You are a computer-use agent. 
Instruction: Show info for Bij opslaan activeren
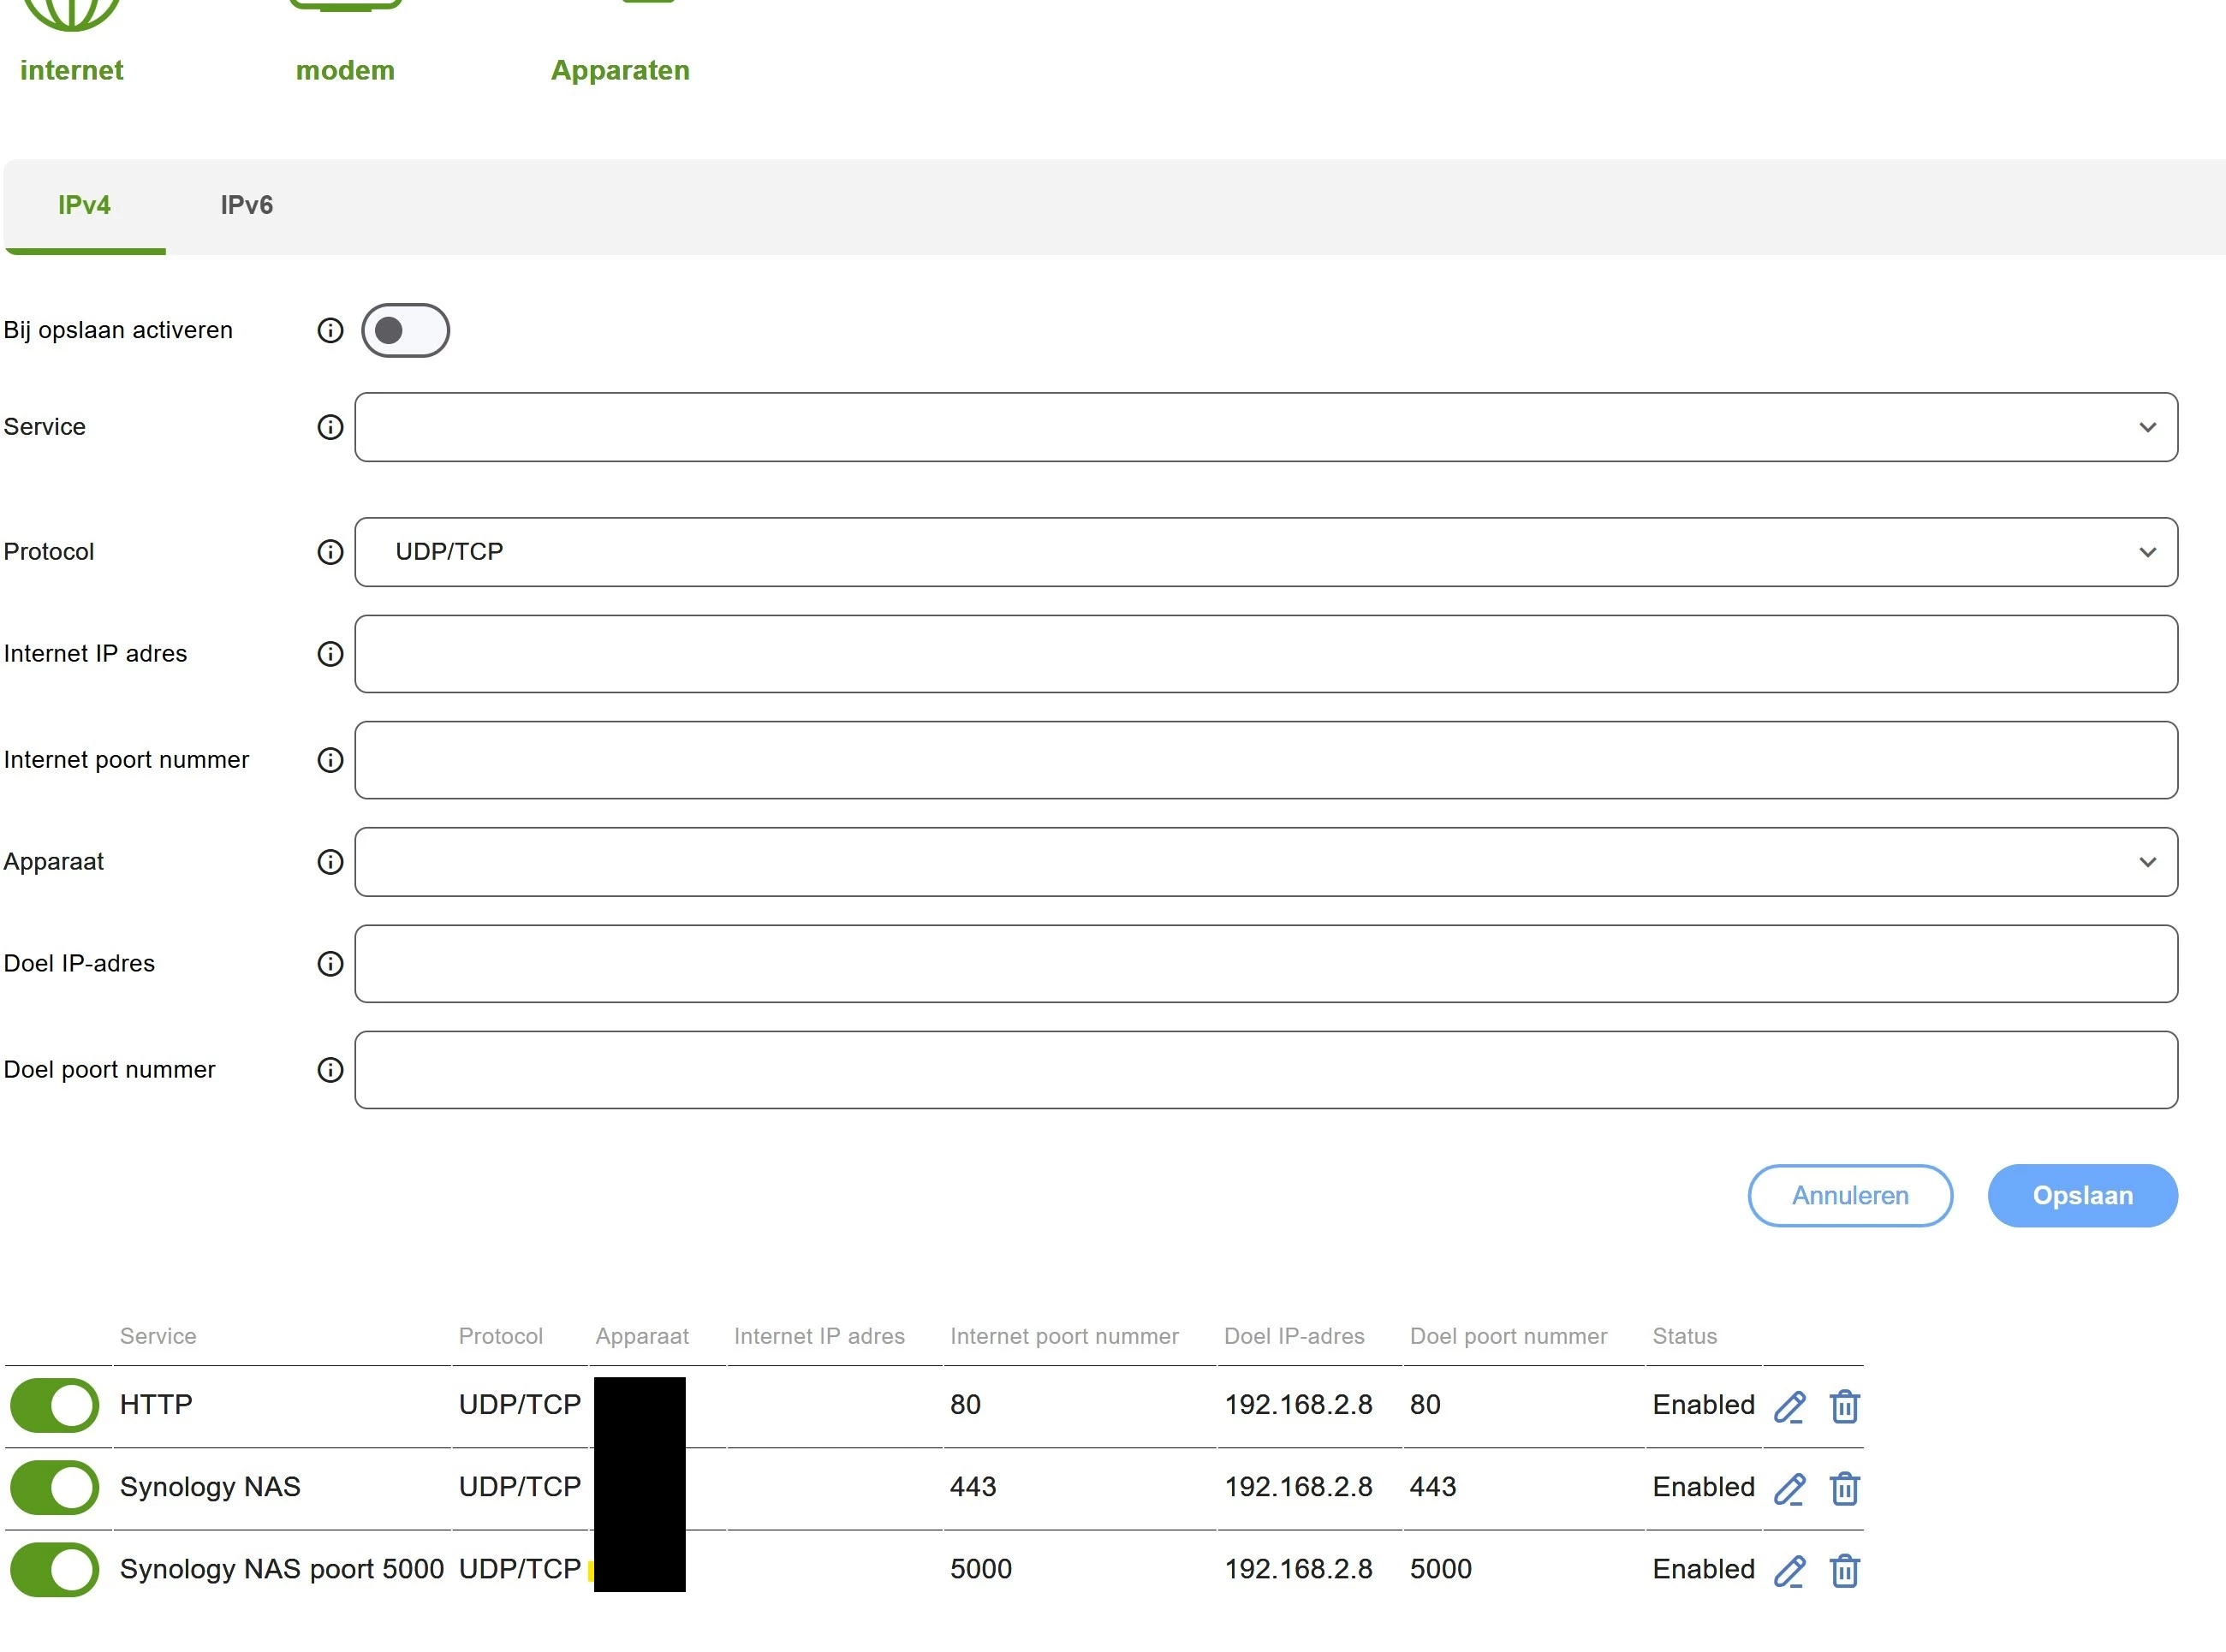point(330,330)
